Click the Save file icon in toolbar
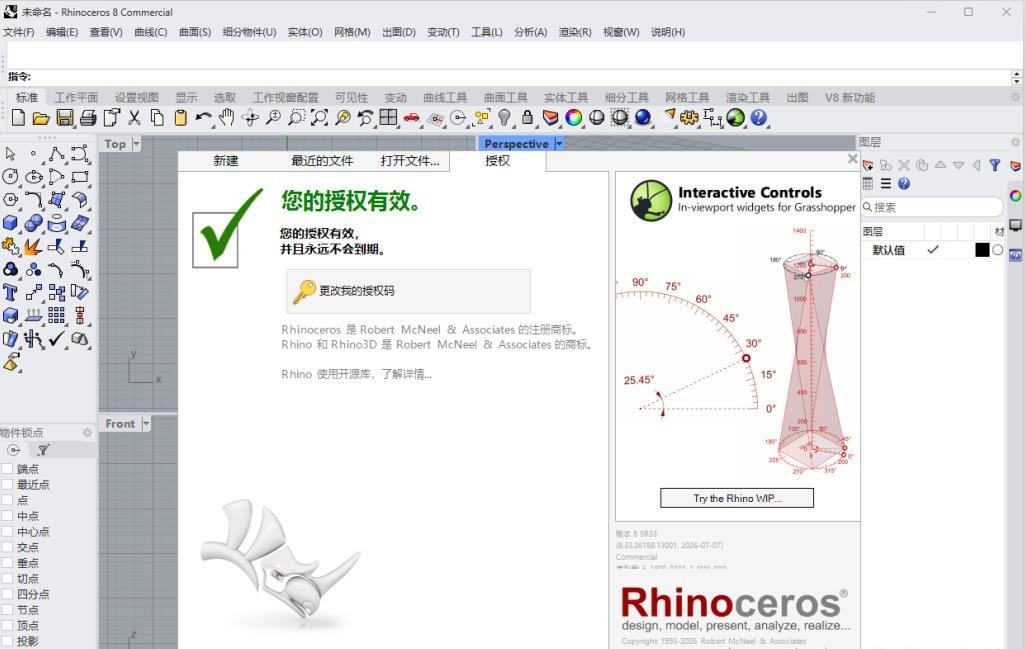This screenshot has height=649, width=1026. tap(64, 118)
